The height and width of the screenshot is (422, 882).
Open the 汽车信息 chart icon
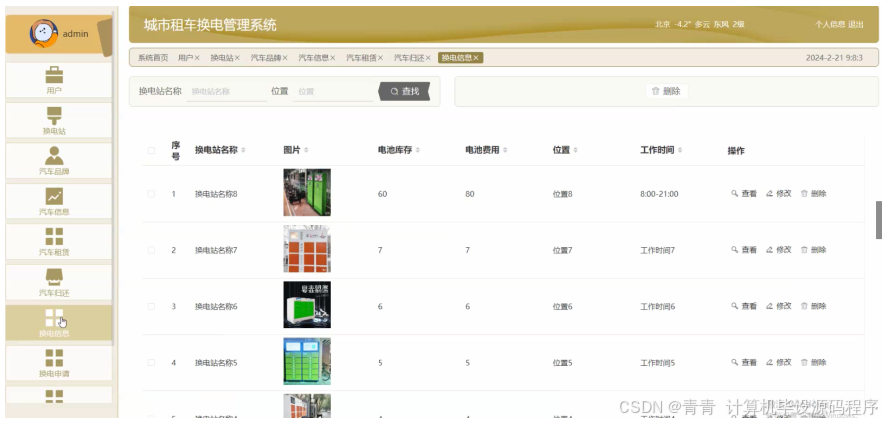tap(54, 196)
